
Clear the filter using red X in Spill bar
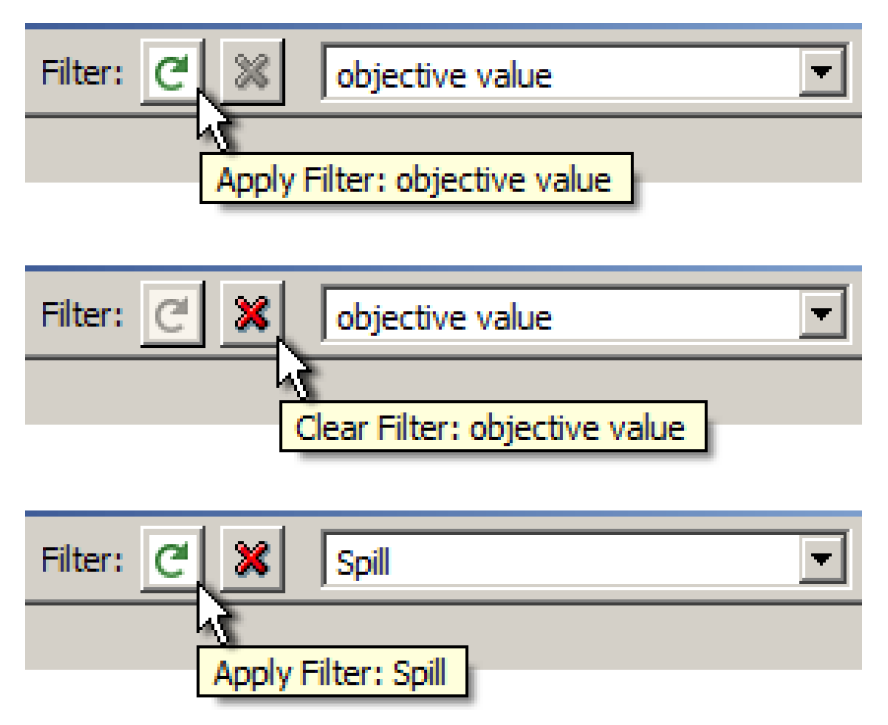tap(252, 560)
